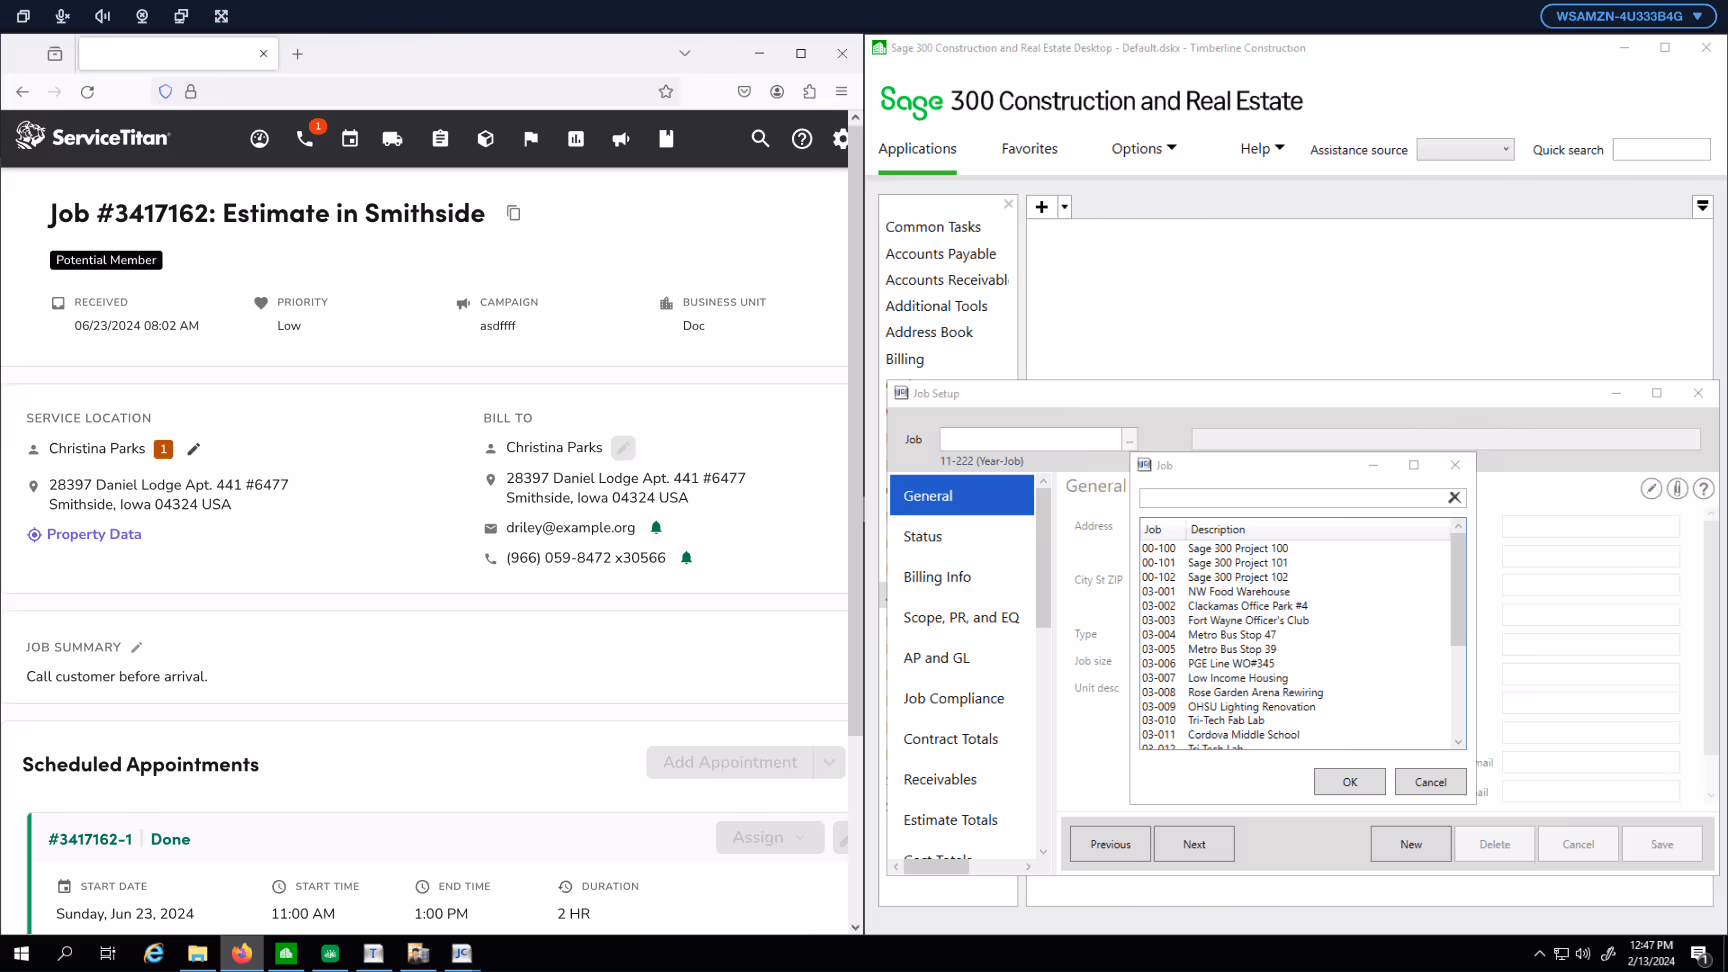Image resolution: width=1728 pixels, height=972 pixels.
Task: Switch to the Favorites tab
Action: 1029,148
